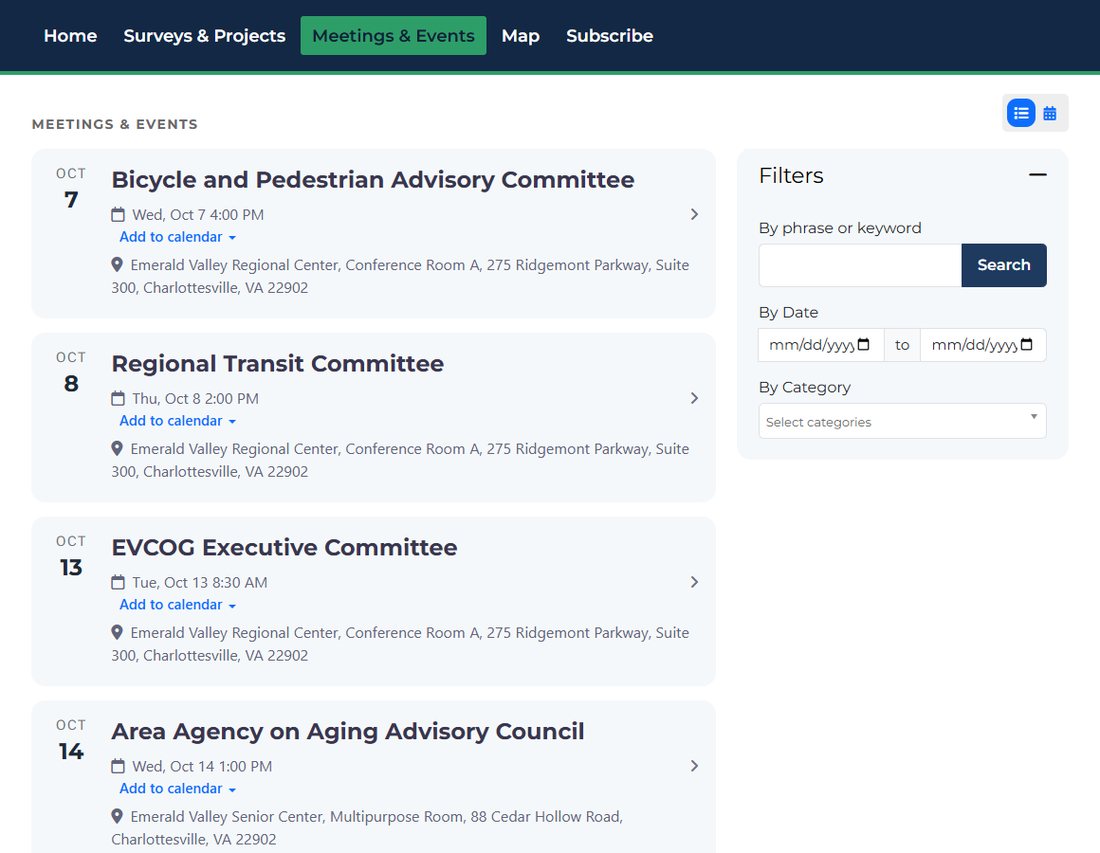Viewport: 1100px width, 853px height.
Task: Open the start date picker icon
Action: 864,344
